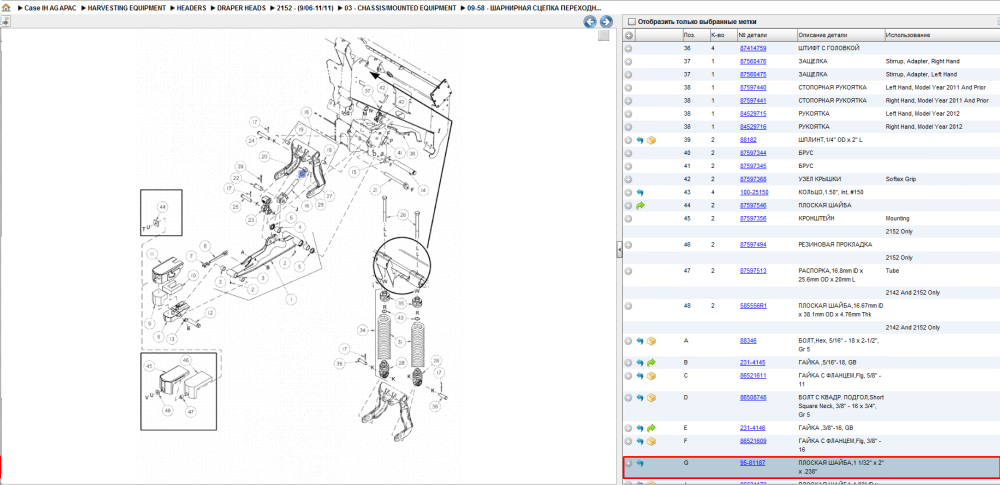Sort by the 'К-во' column header
This screenshot has width=1000, height=485.
coord(722,35)
